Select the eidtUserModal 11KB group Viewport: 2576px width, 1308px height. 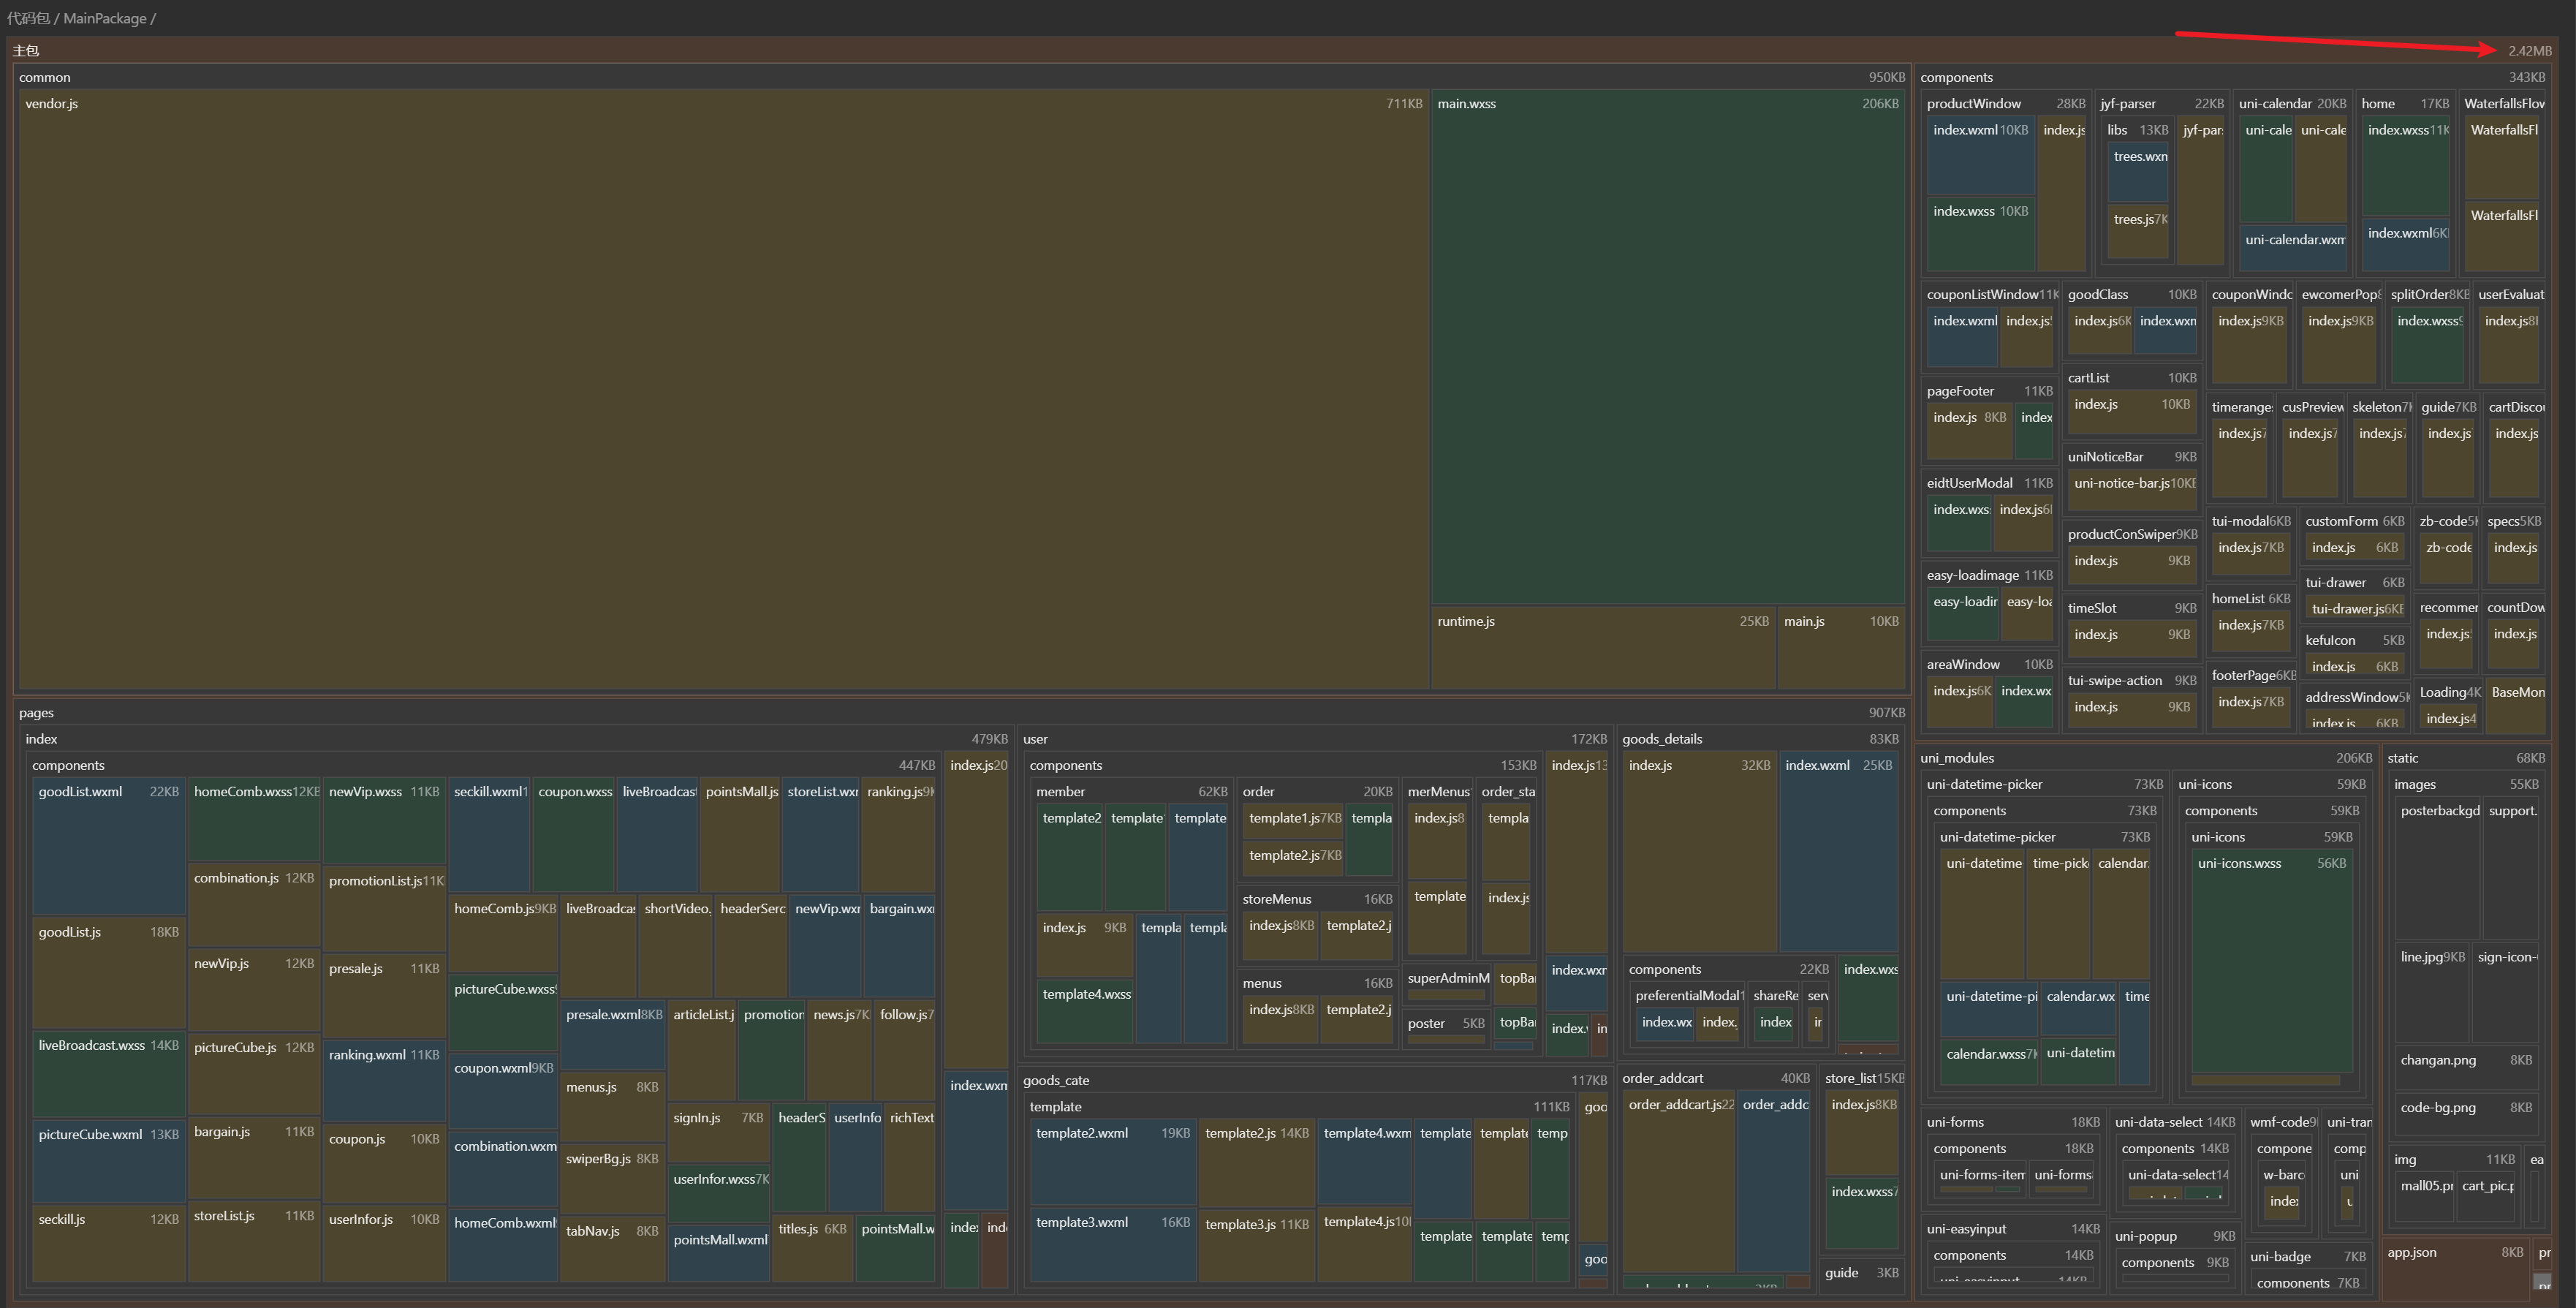click(1989, 483)
